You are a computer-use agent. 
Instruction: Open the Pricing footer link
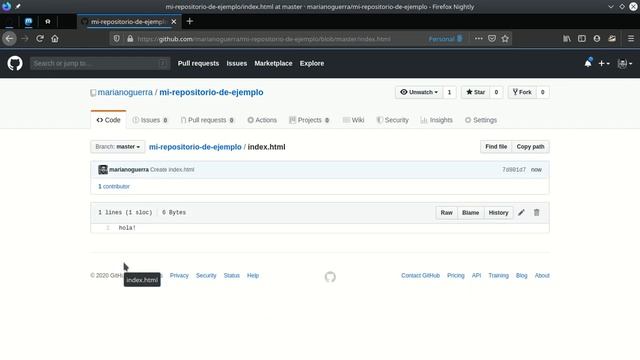[456, 276]
